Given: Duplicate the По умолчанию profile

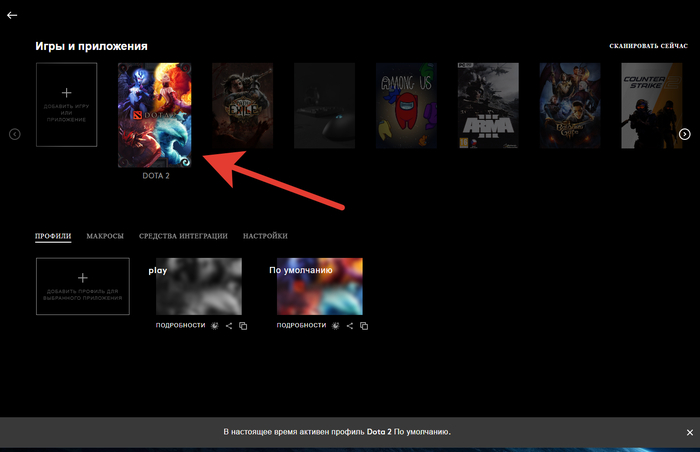Looking at the screenshot, I should [x=364, y=326].
